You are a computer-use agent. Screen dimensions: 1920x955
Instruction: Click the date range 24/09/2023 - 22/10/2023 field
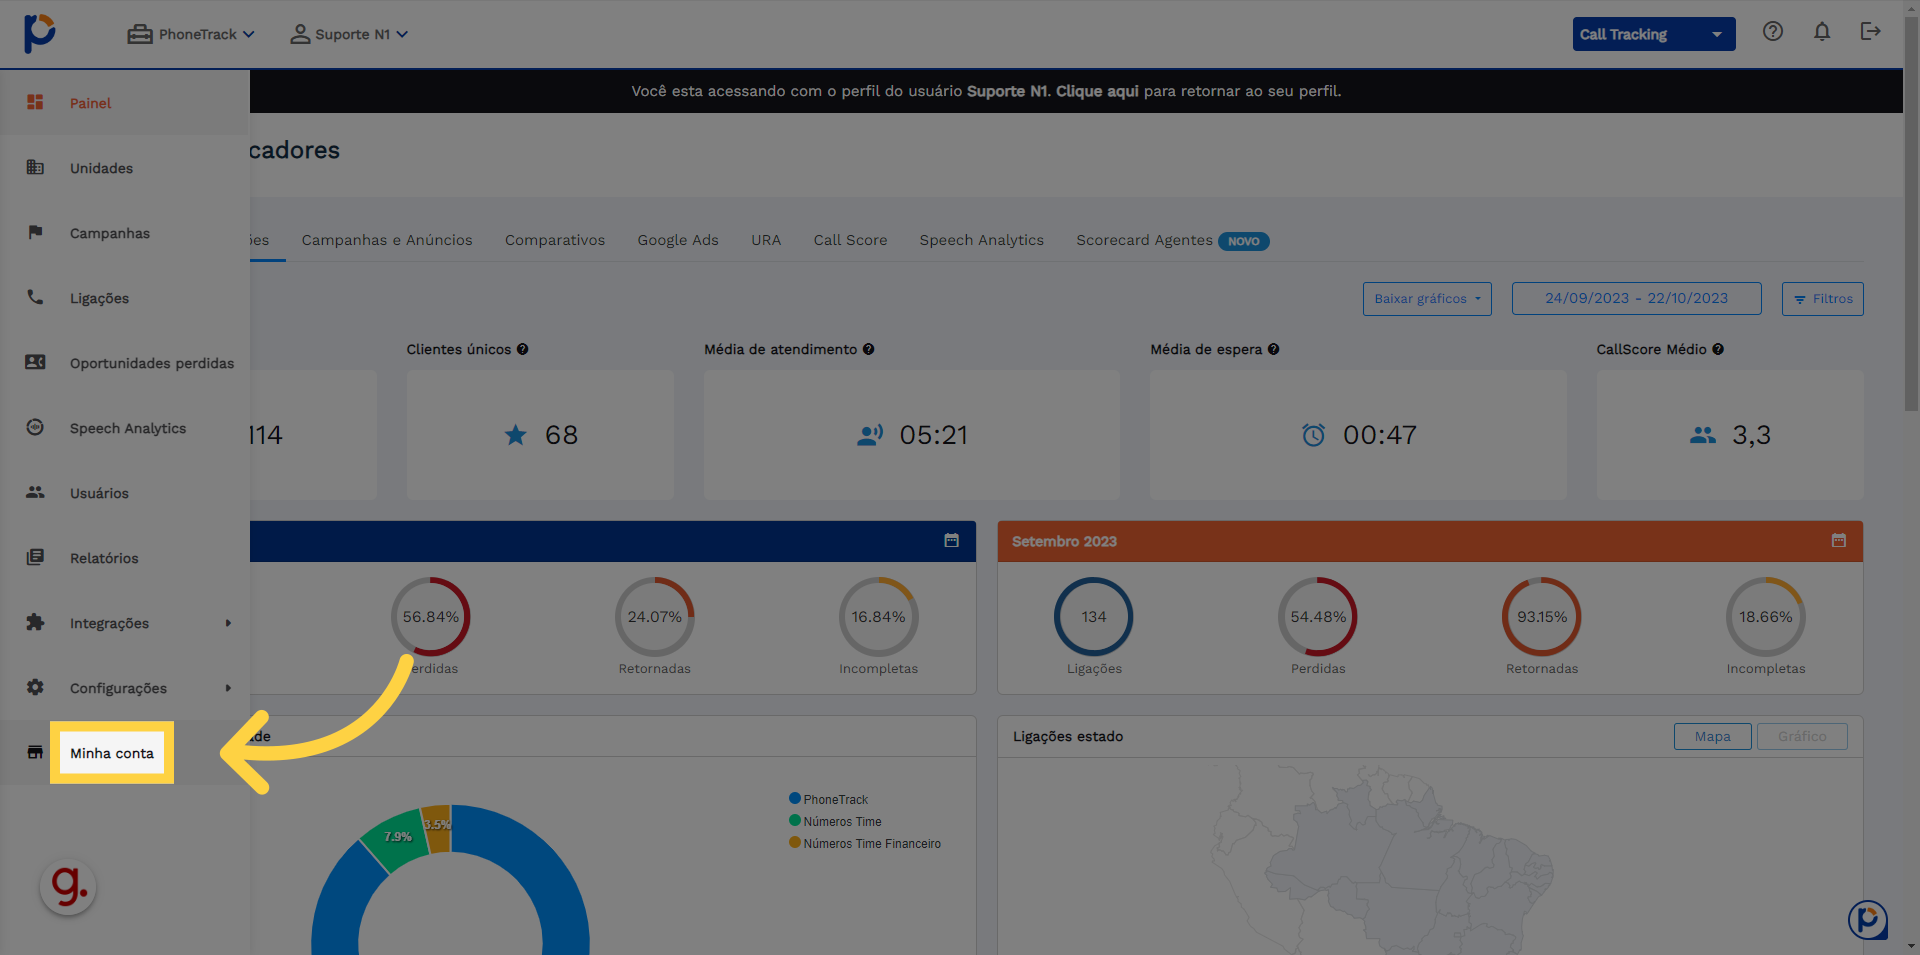(x=1636, y=299)
